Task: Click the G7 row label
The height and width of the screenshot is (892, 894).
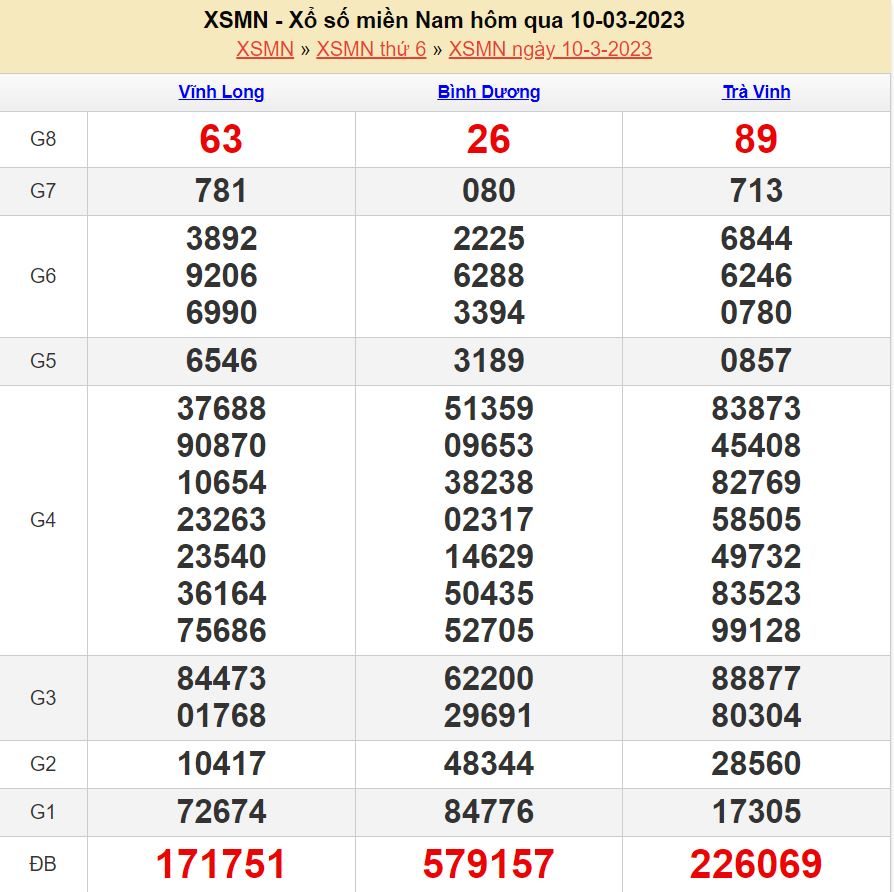Action: click(43, 190)
